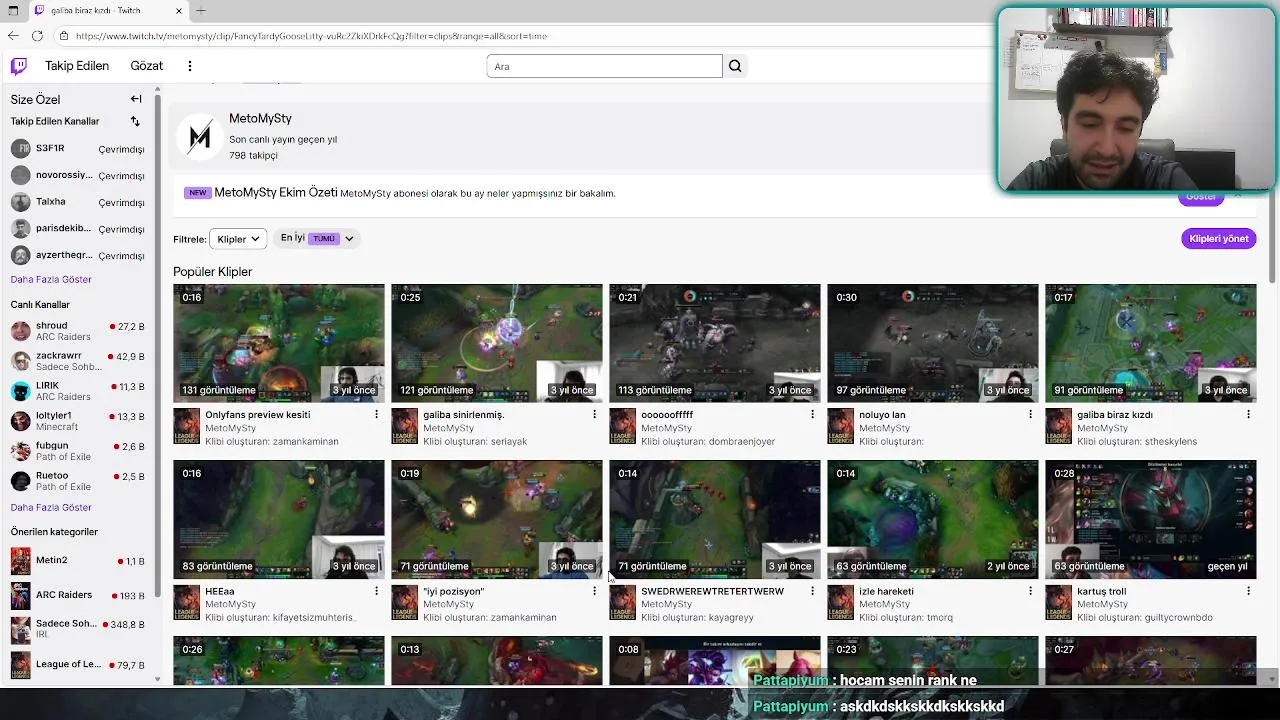The width and height of the screenshot is (1280, 720).
Task: Open the ayzertheqr followed channel
Action: tap(79, 256)
